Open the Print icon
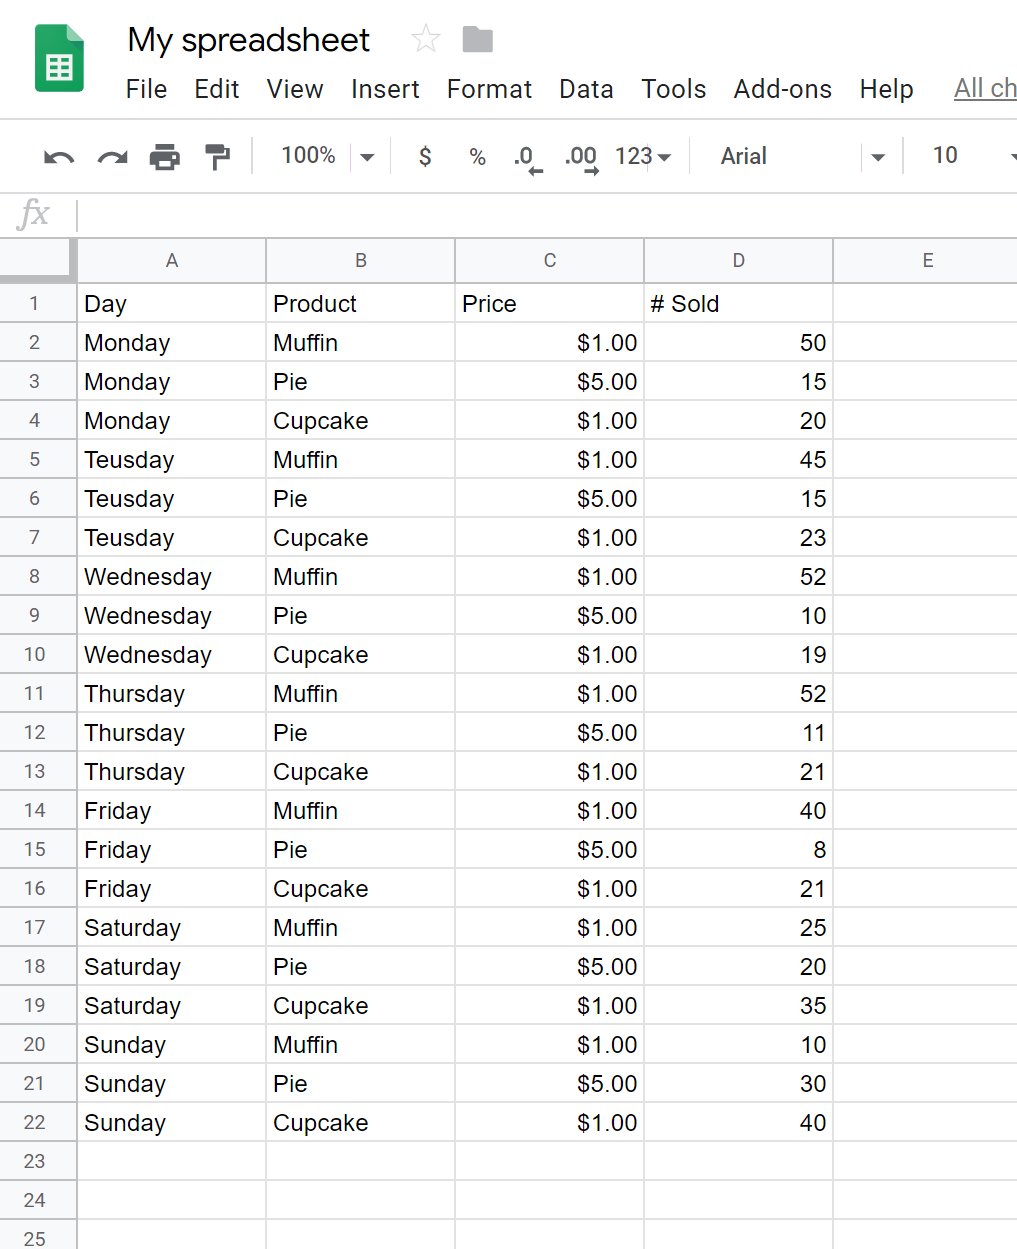This screenshot has width=1017, height=1249. (x=165, y=156)
